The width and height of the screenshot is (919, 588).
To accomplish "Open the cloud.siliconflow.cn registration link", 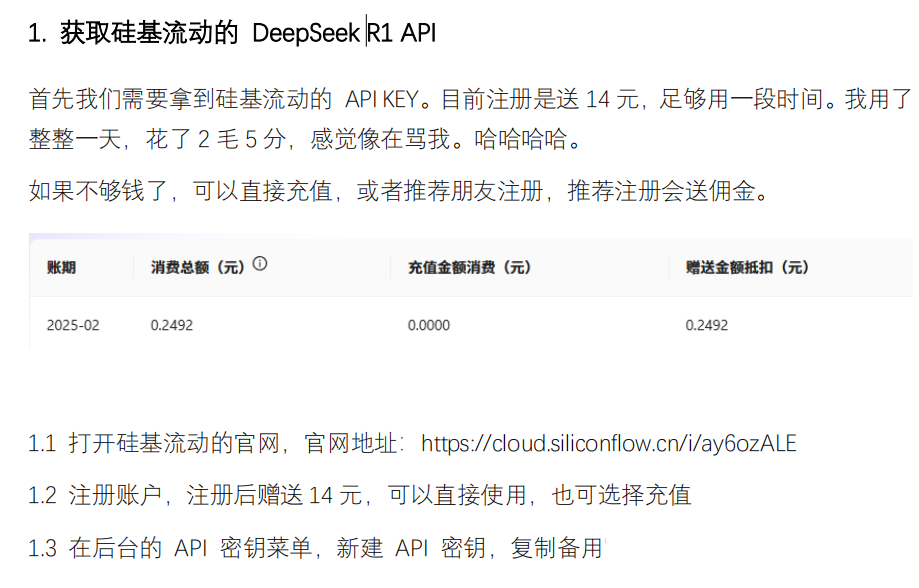I will (608, 444).
